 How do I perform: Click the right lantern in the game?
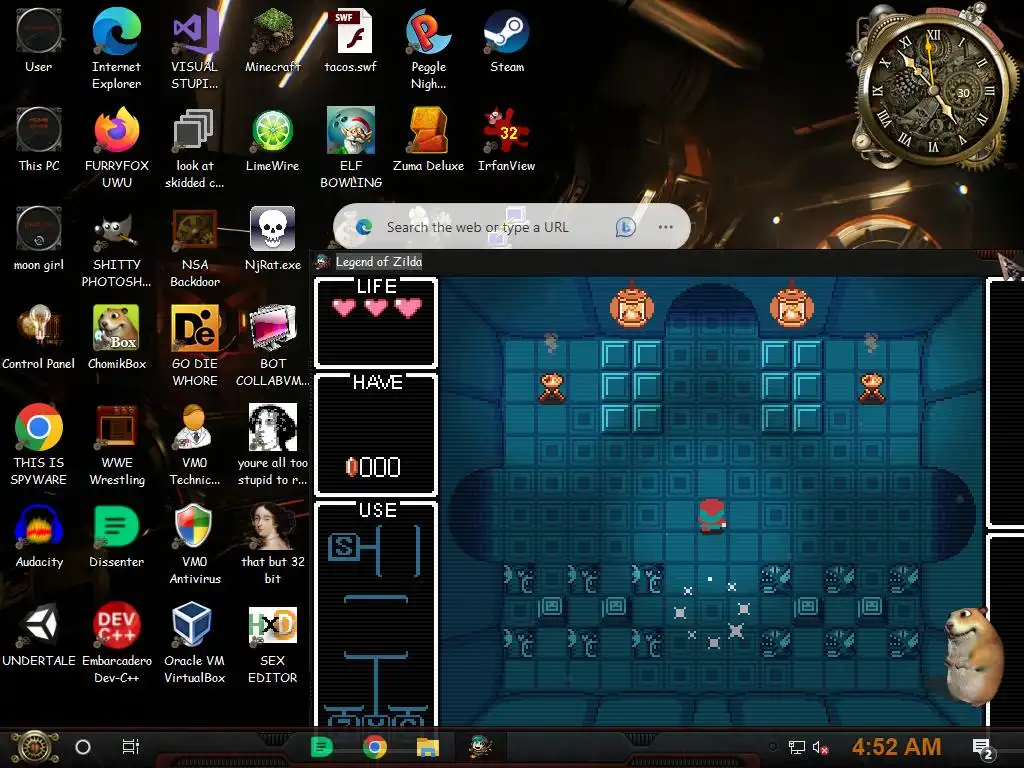(792, 305)
